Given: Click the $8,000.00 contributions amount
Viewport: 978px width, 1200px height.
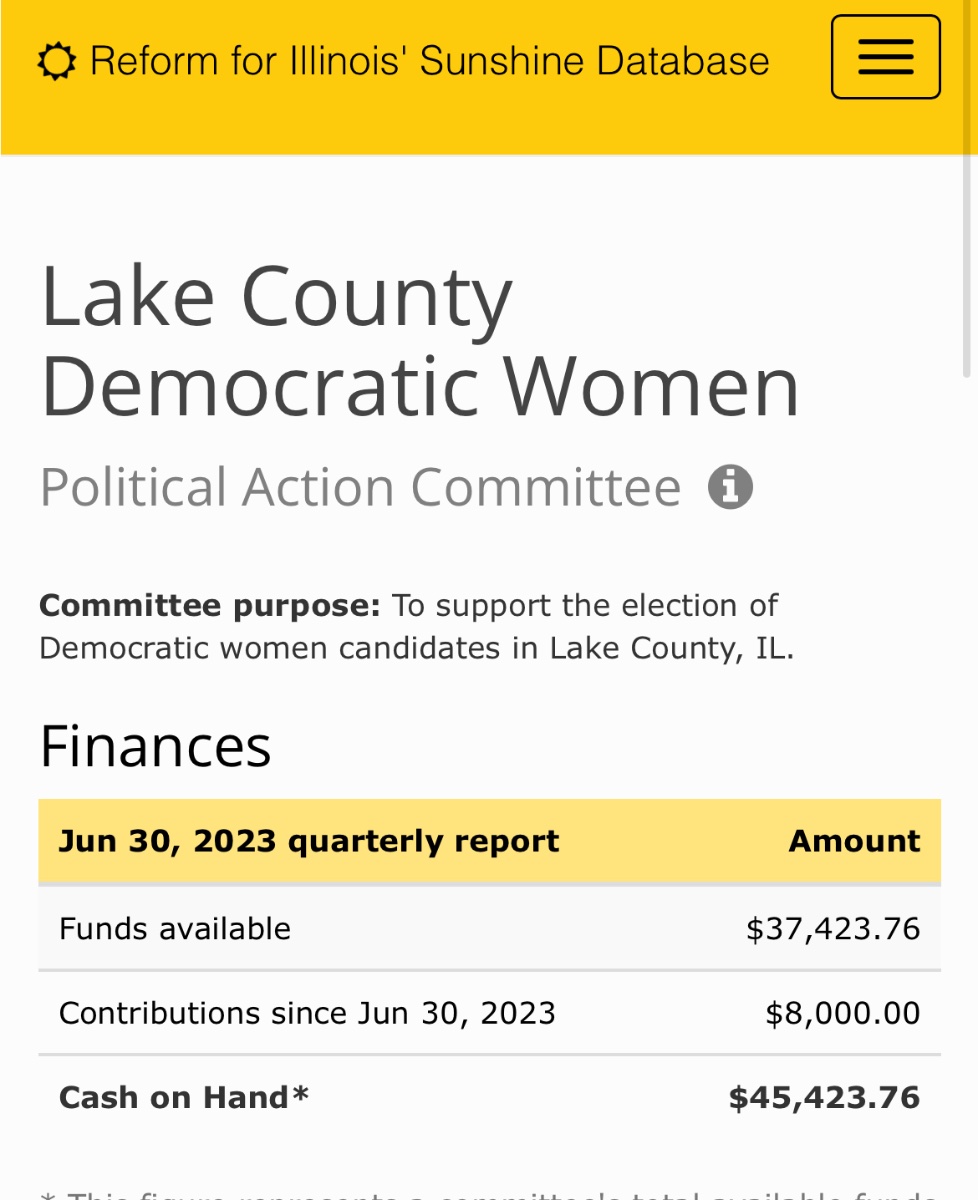Looking at the screenshot, I should pos(843,1013).
